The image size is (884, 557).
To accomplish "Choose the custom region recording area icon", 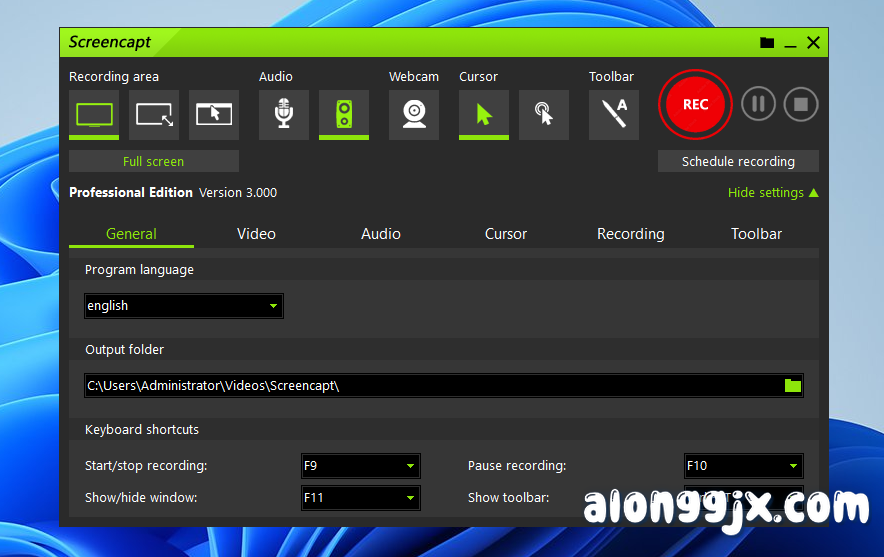I will [x=154, y=114].
